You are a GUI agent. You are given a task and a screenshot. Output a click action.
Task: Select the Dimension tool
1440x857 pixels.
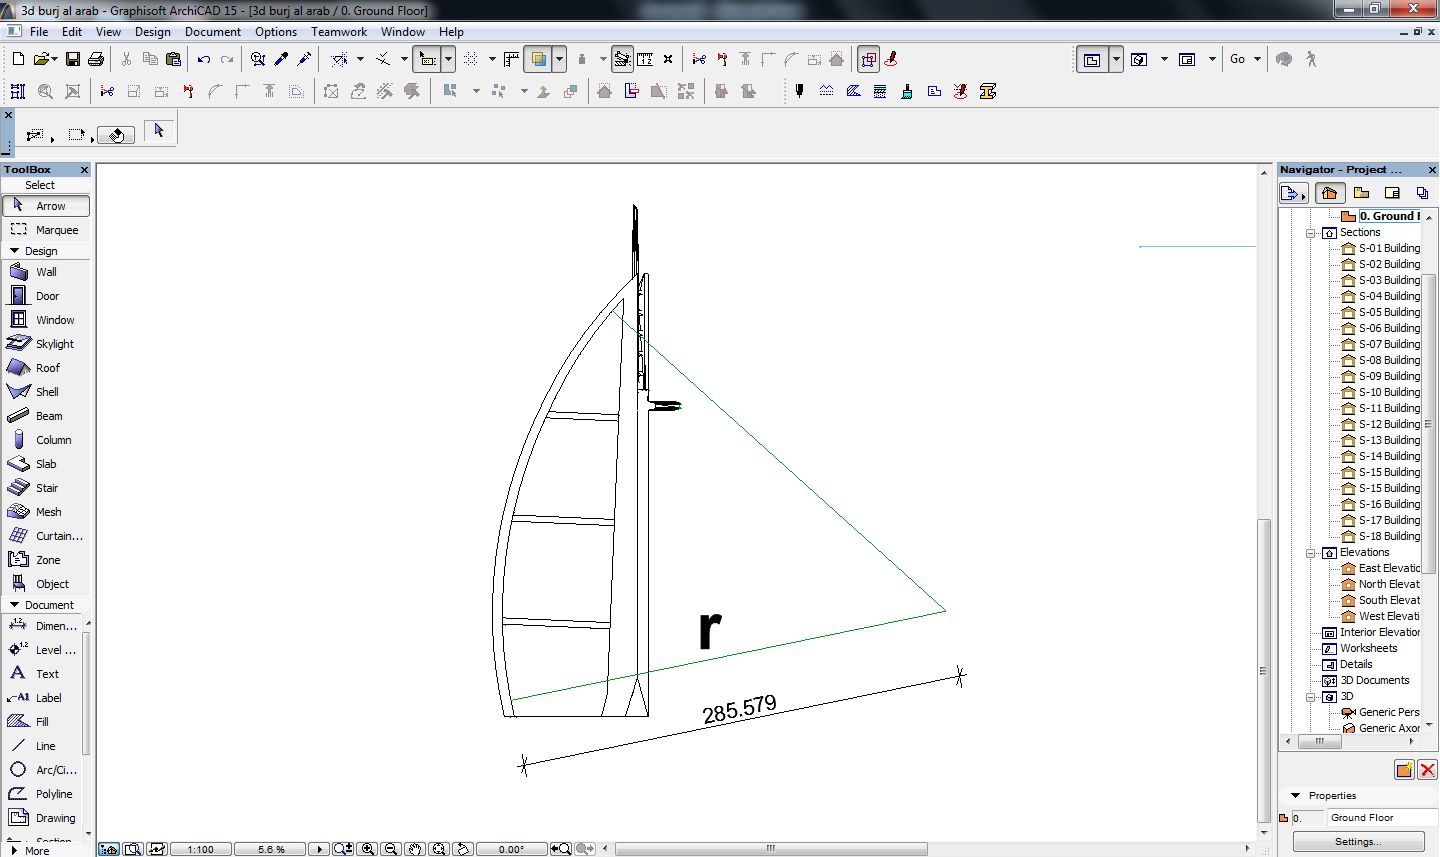pos(42,626)
